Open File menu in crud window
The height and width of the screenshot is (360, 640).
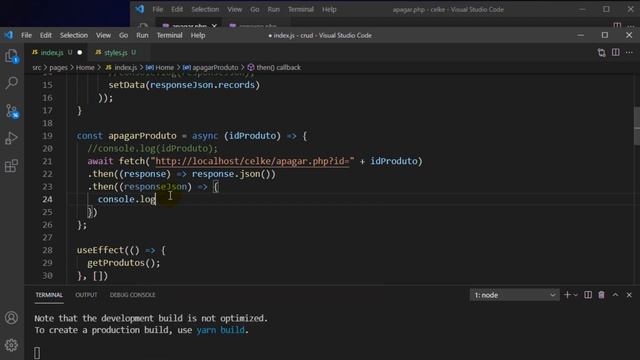(27, 36)
